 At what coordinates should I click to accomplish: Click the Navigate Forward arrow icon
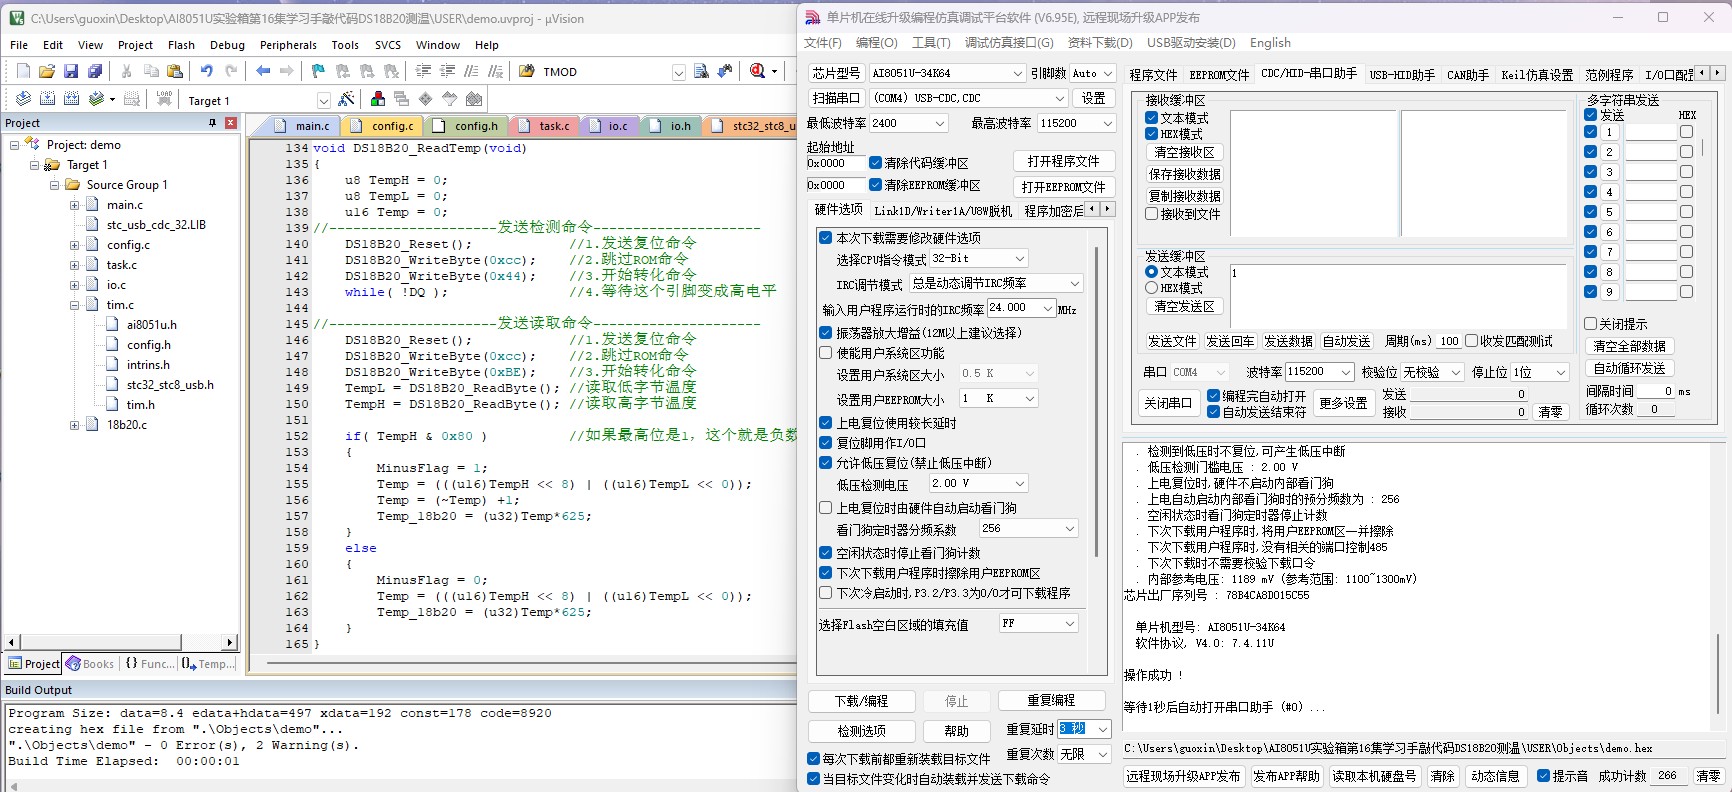(x=287, y=71)
